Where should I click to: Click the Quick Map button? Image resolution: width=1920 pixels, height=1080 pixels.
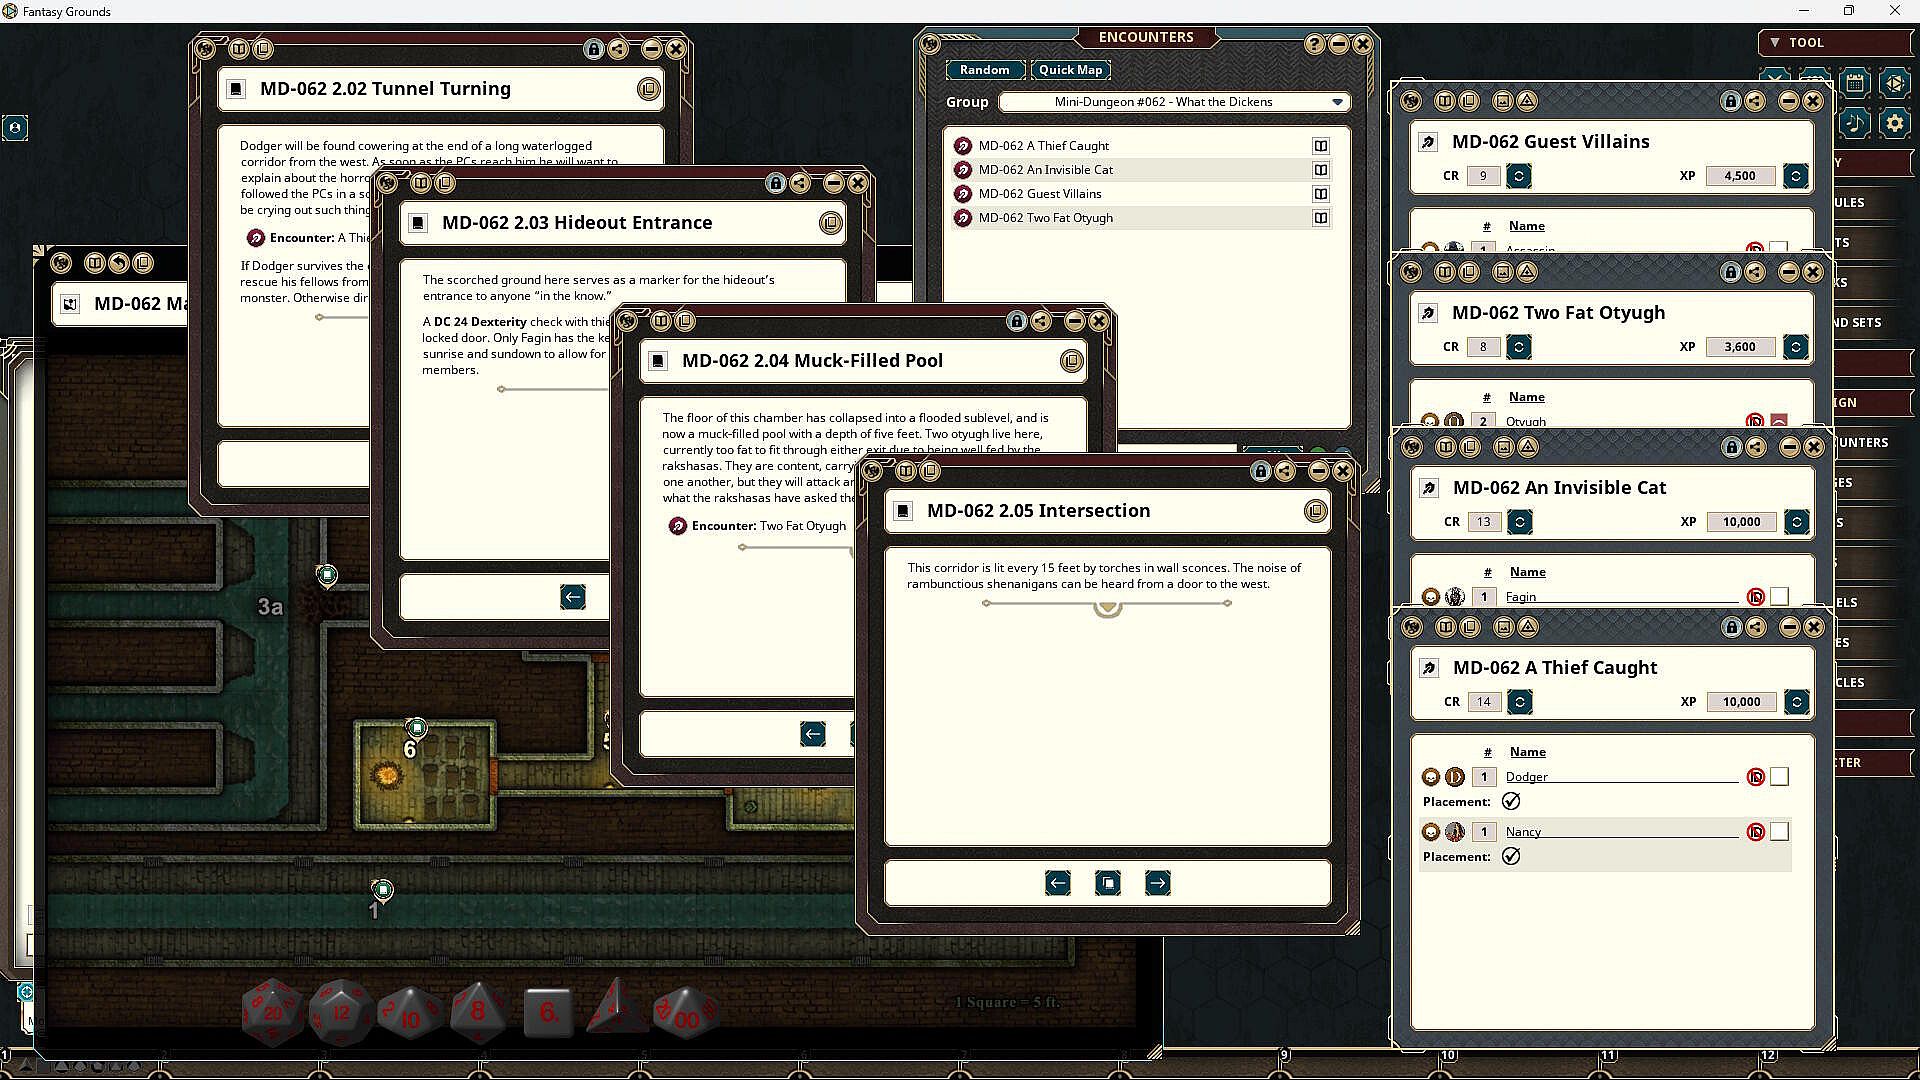pyautogui.click(x=1070, y=70)
